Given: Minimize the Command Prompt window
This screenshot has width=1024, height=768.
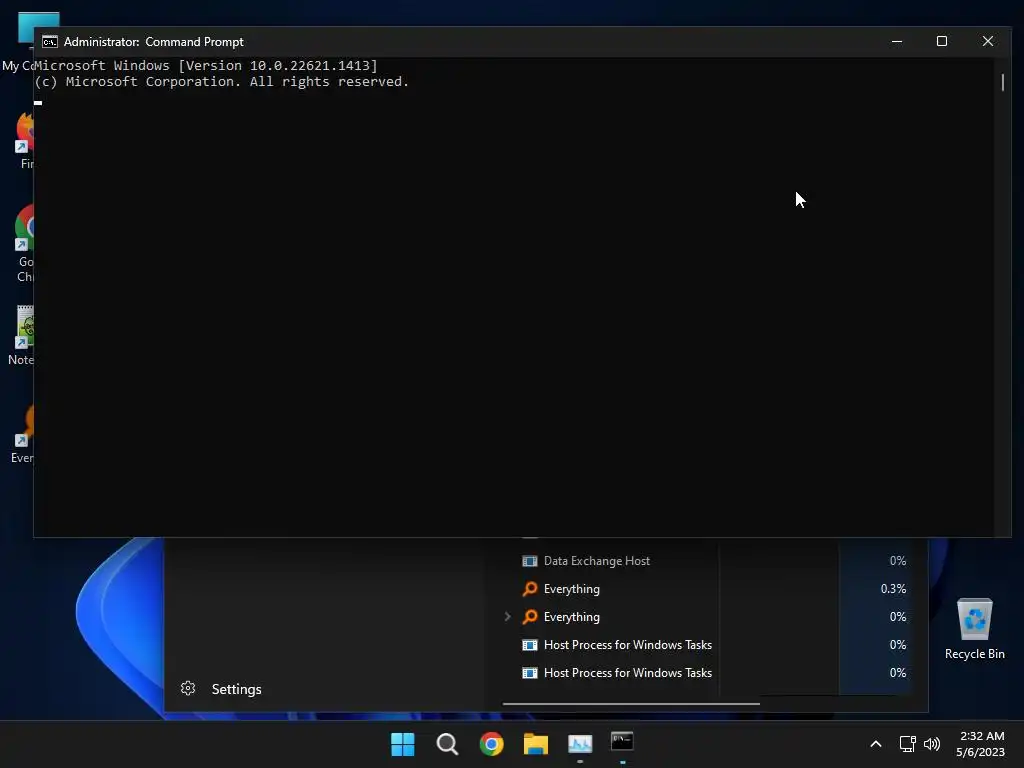Looking at the screenshot, I should 897,41.
